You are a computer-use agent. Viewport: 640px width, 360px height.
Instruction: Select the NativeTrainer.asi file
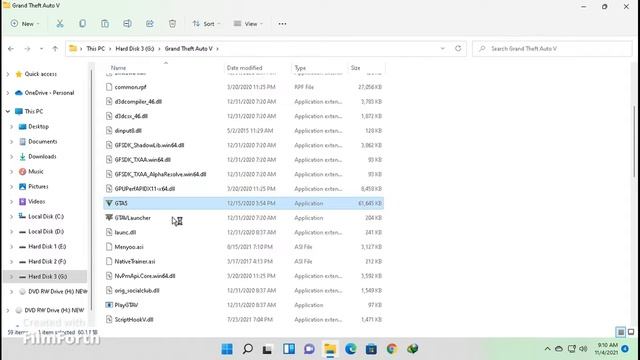coord(243,261)
